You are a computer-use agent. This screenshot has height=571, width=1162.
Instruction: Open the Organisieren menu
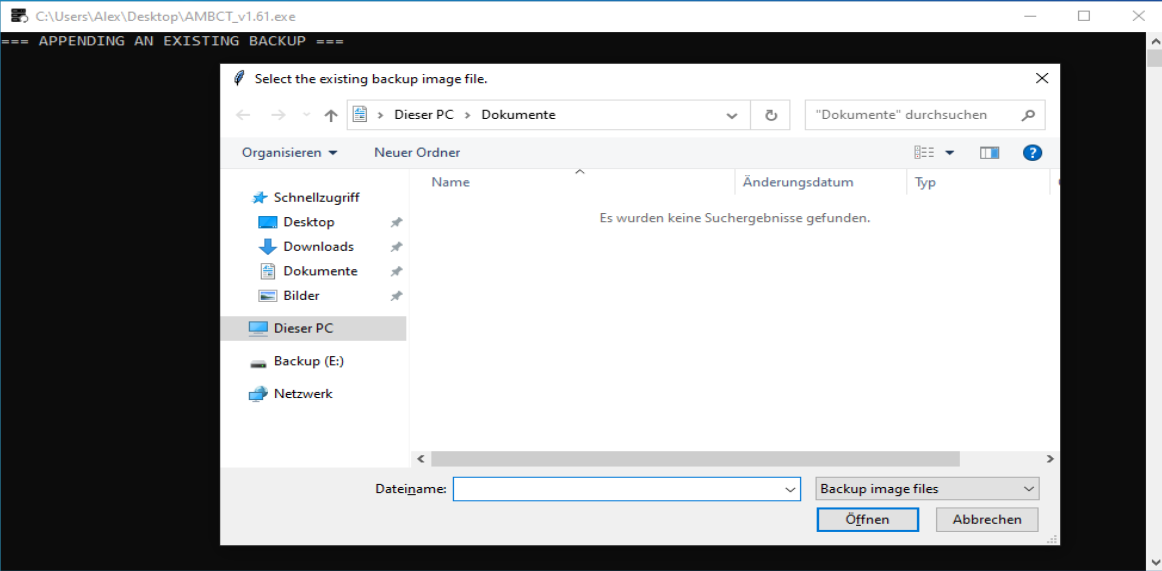(x=289, y=153)
